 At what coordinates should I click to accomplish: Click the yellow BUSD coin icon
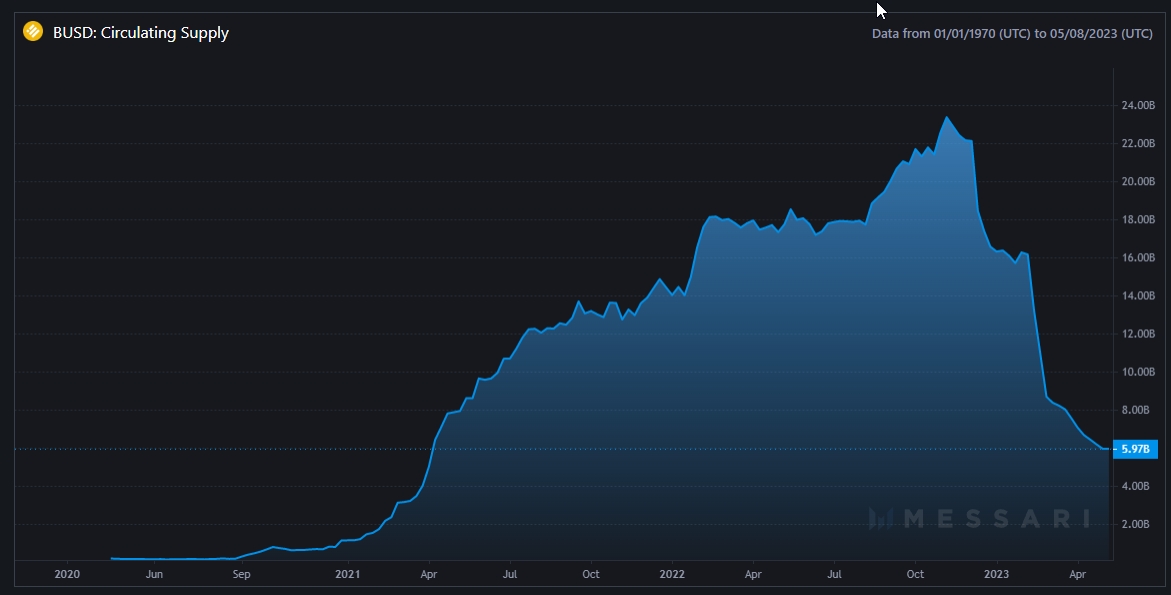pos(33,31)
